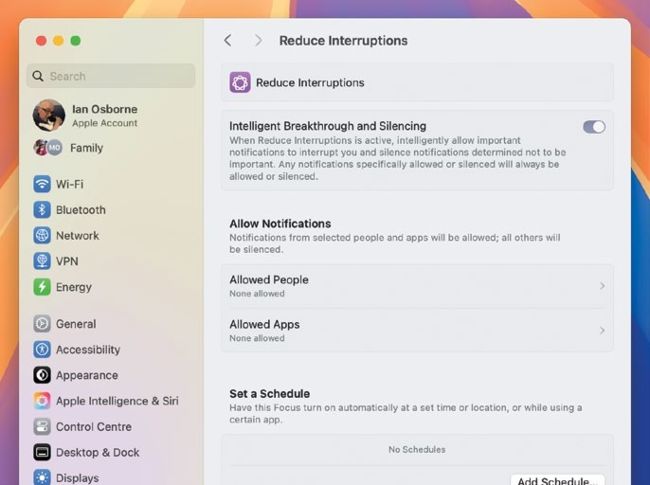650x485 pixels.
Task: Click the "Set a Schedule" heading
Action: (270, 393)
